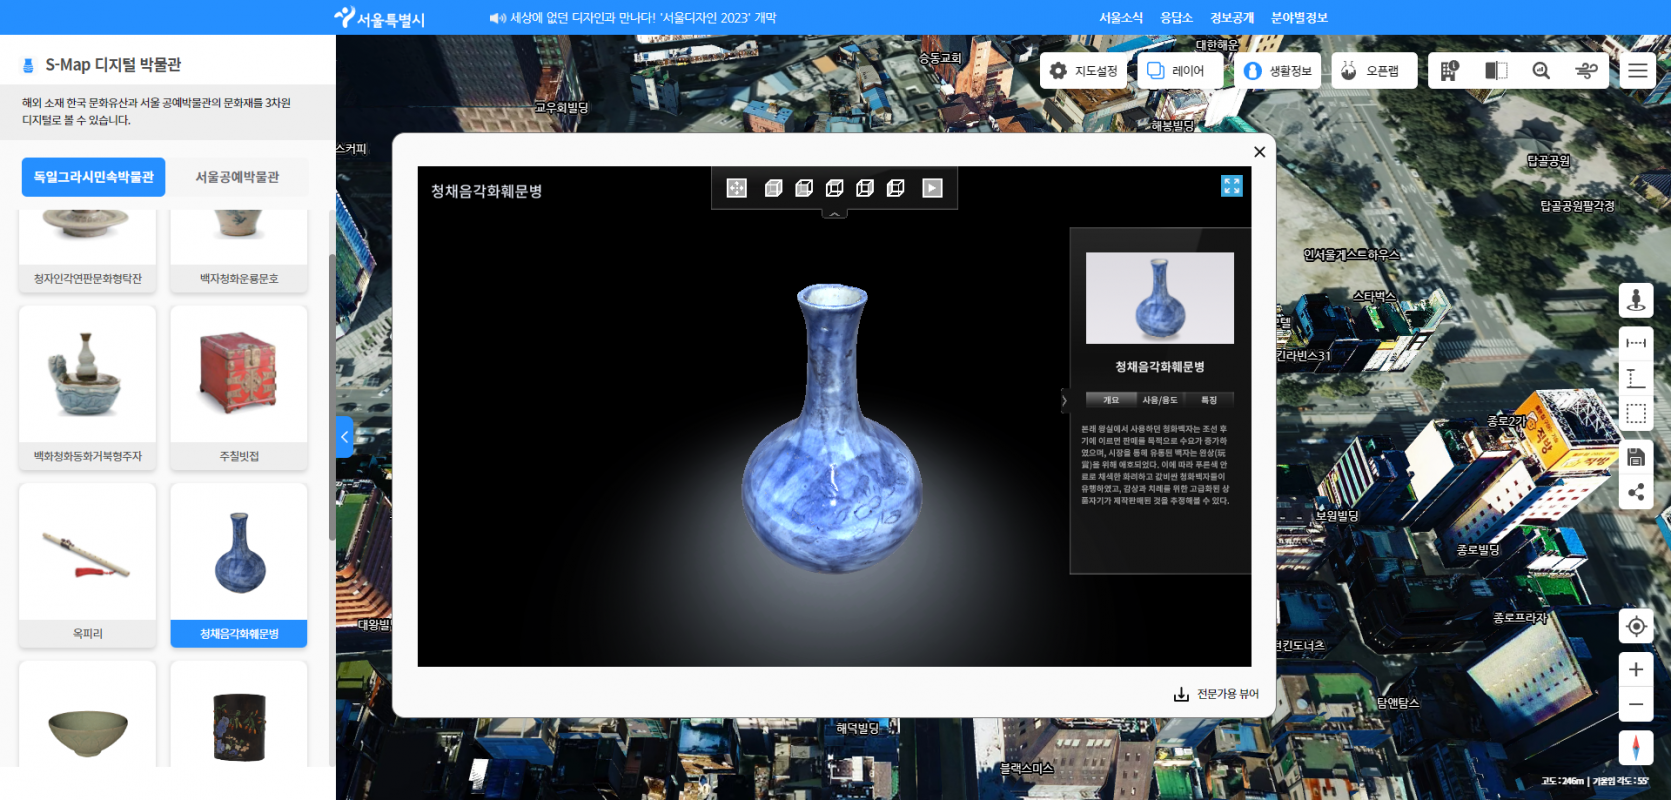Click the 전문가용 뷰어 download link
The image size is (1671, 800).
tap(1217, 694)
